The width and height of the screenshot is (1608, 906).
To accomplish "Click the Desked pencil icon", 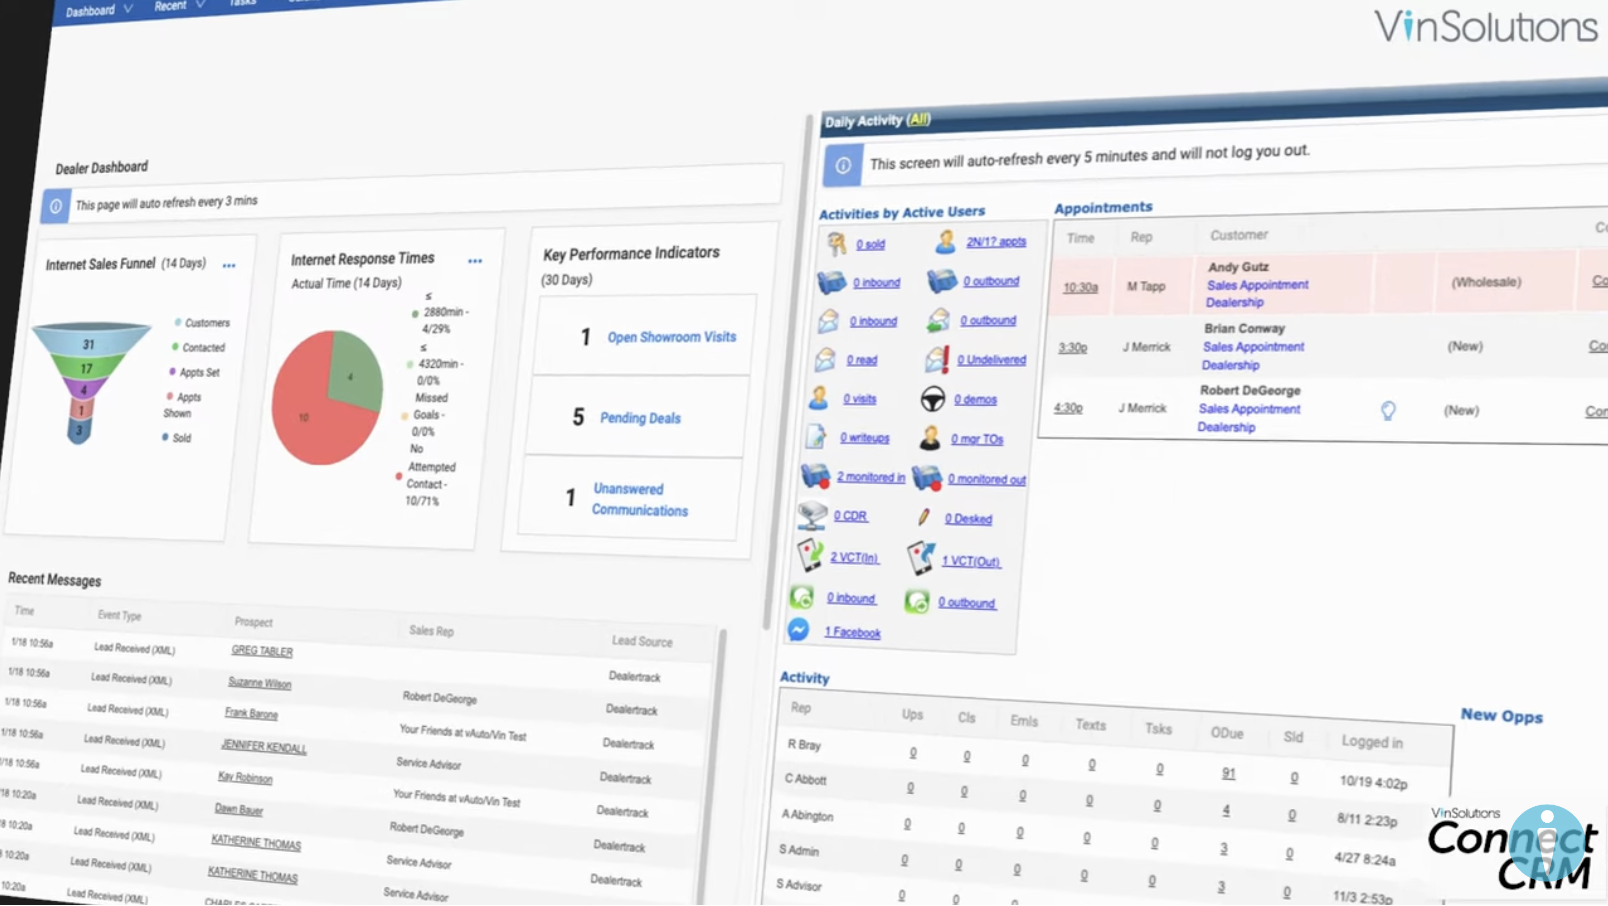I will point(924,517).
